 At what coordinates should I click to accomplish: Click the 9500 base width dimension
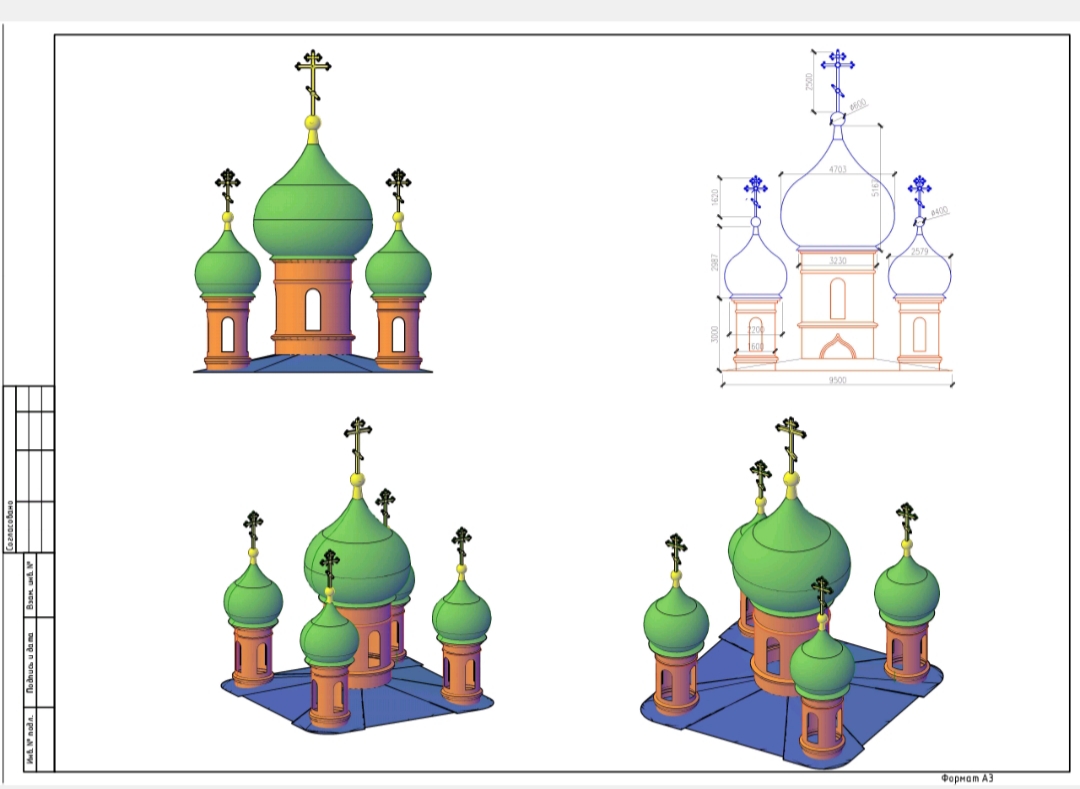coord(836,380)
